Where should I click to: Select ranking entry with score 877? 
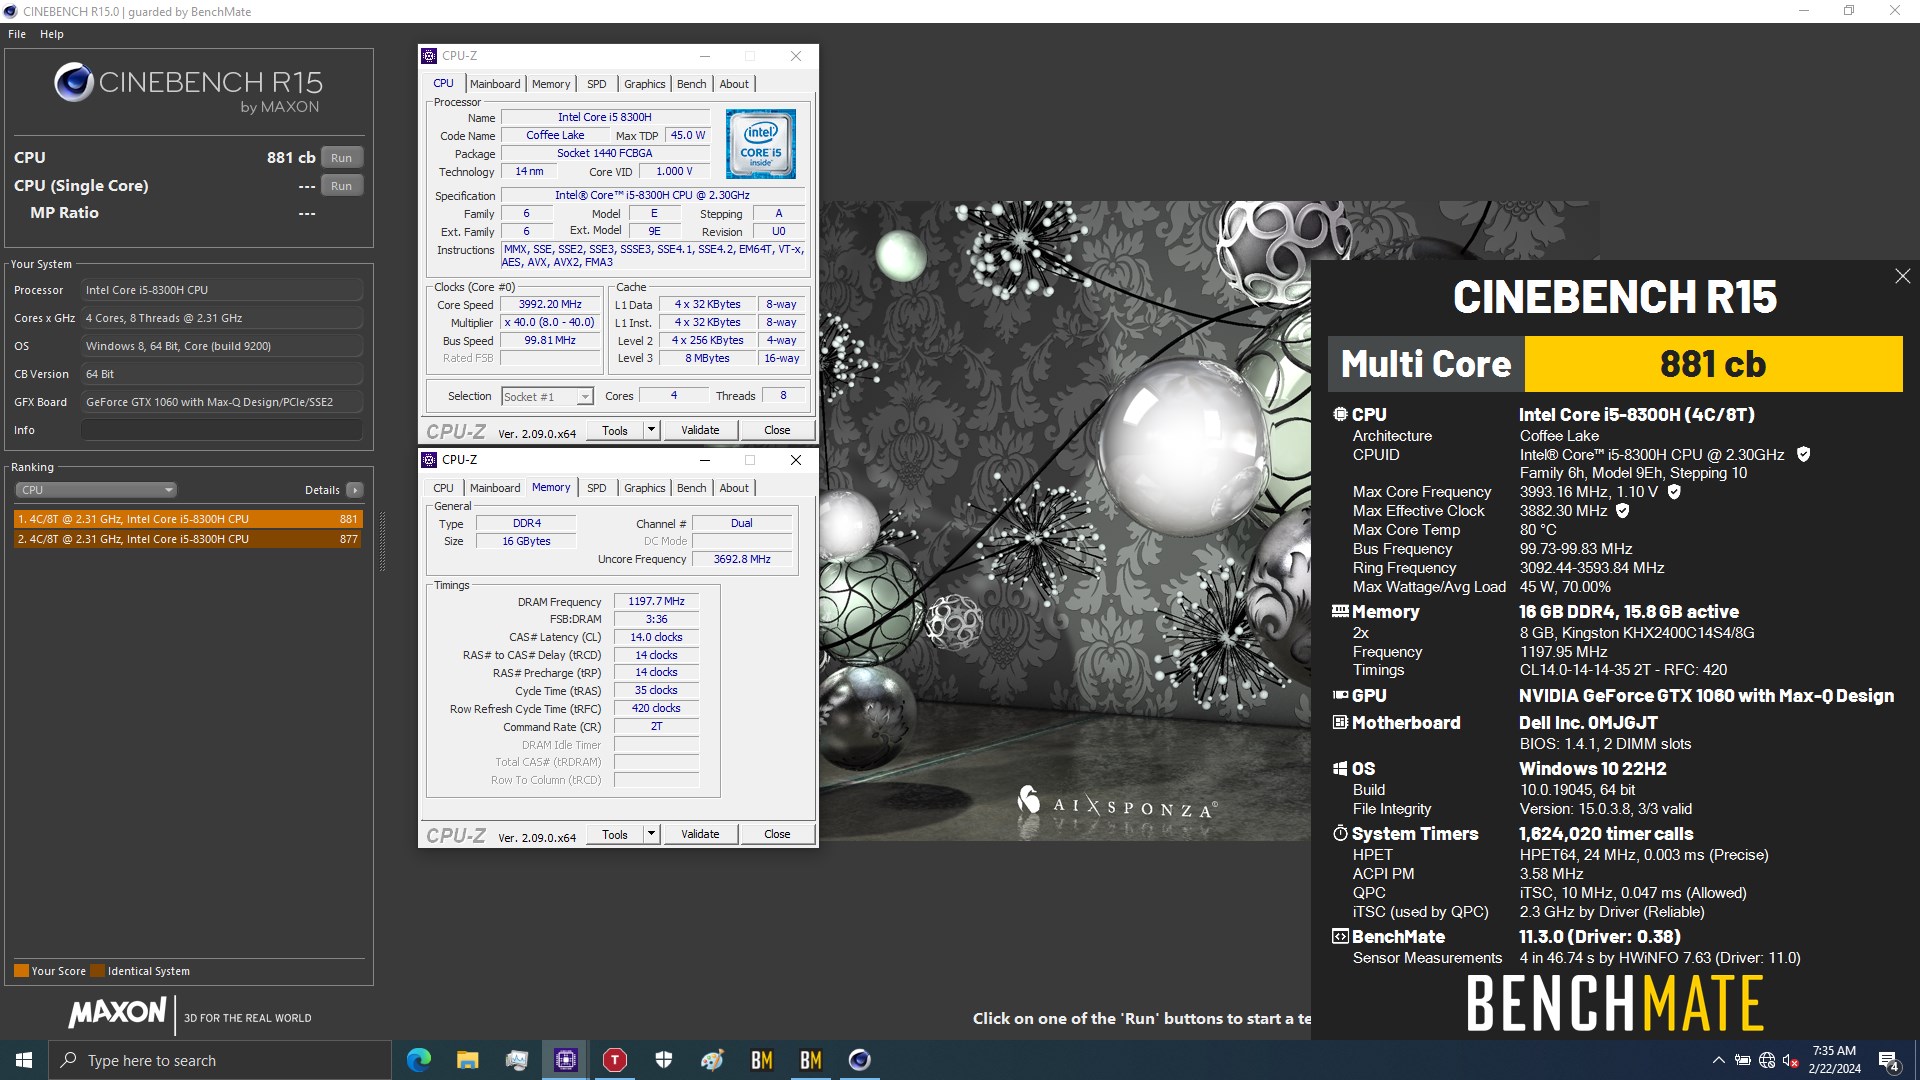(x=188, y=539)
